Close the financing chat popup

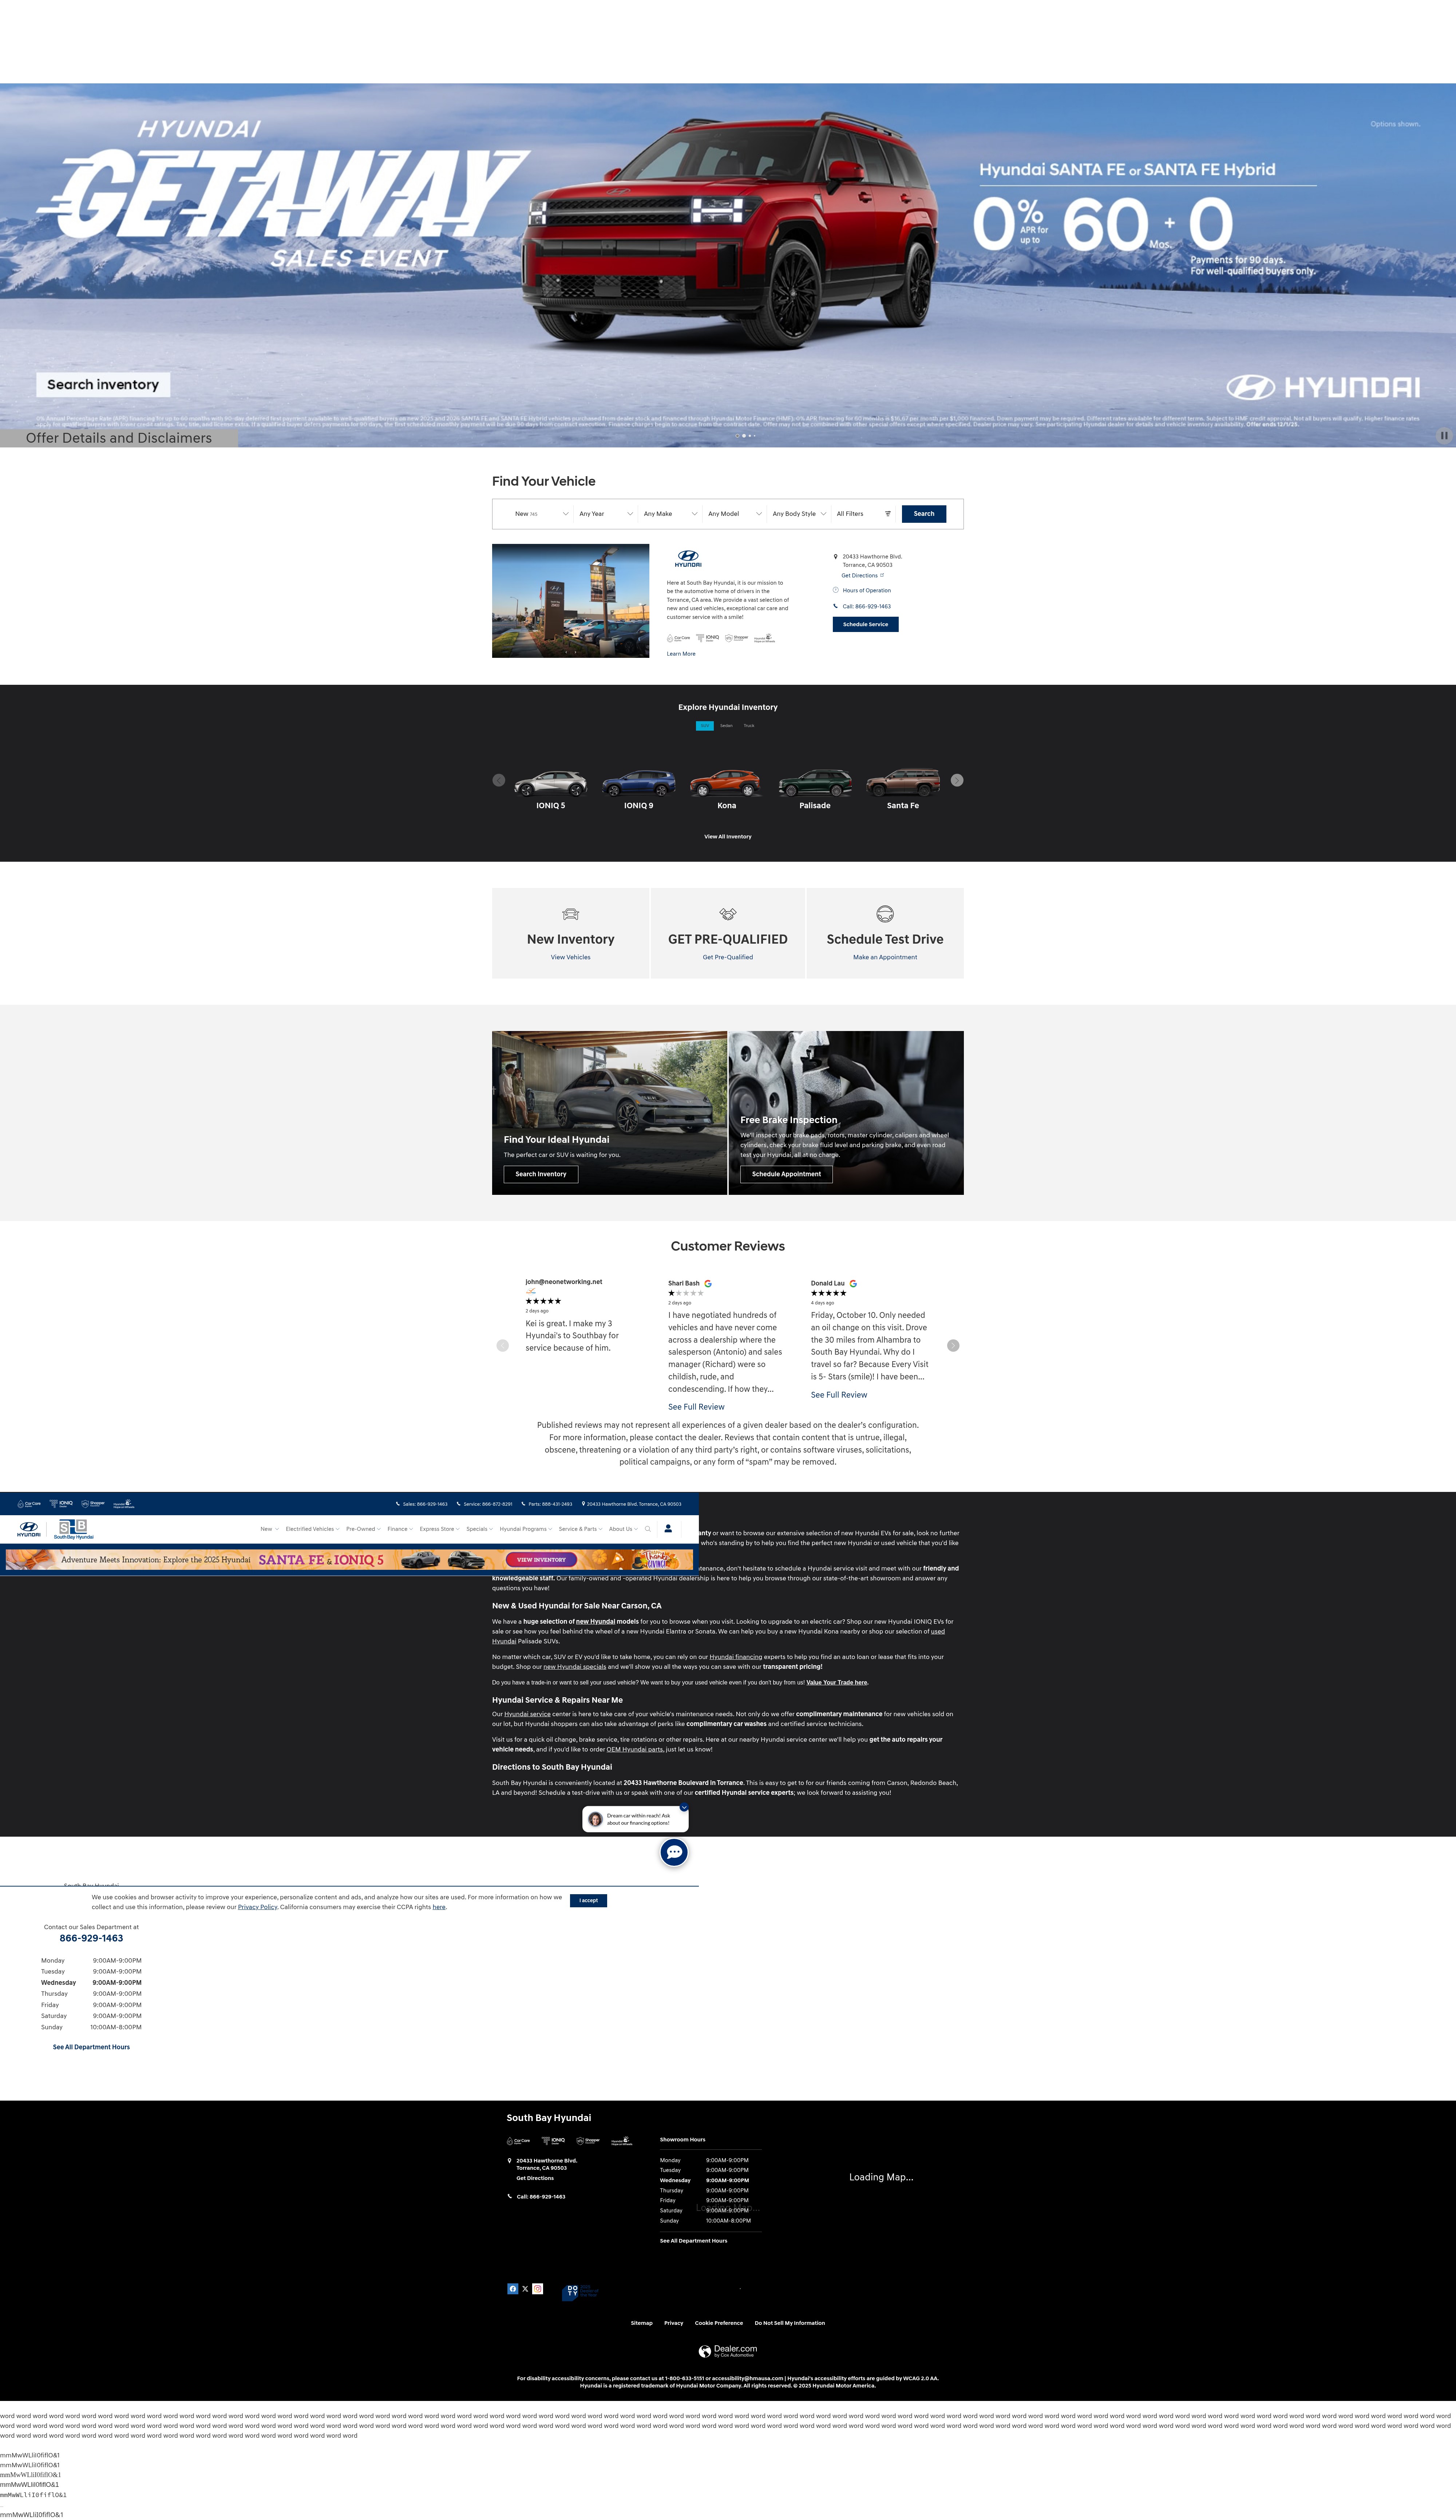684,1807
